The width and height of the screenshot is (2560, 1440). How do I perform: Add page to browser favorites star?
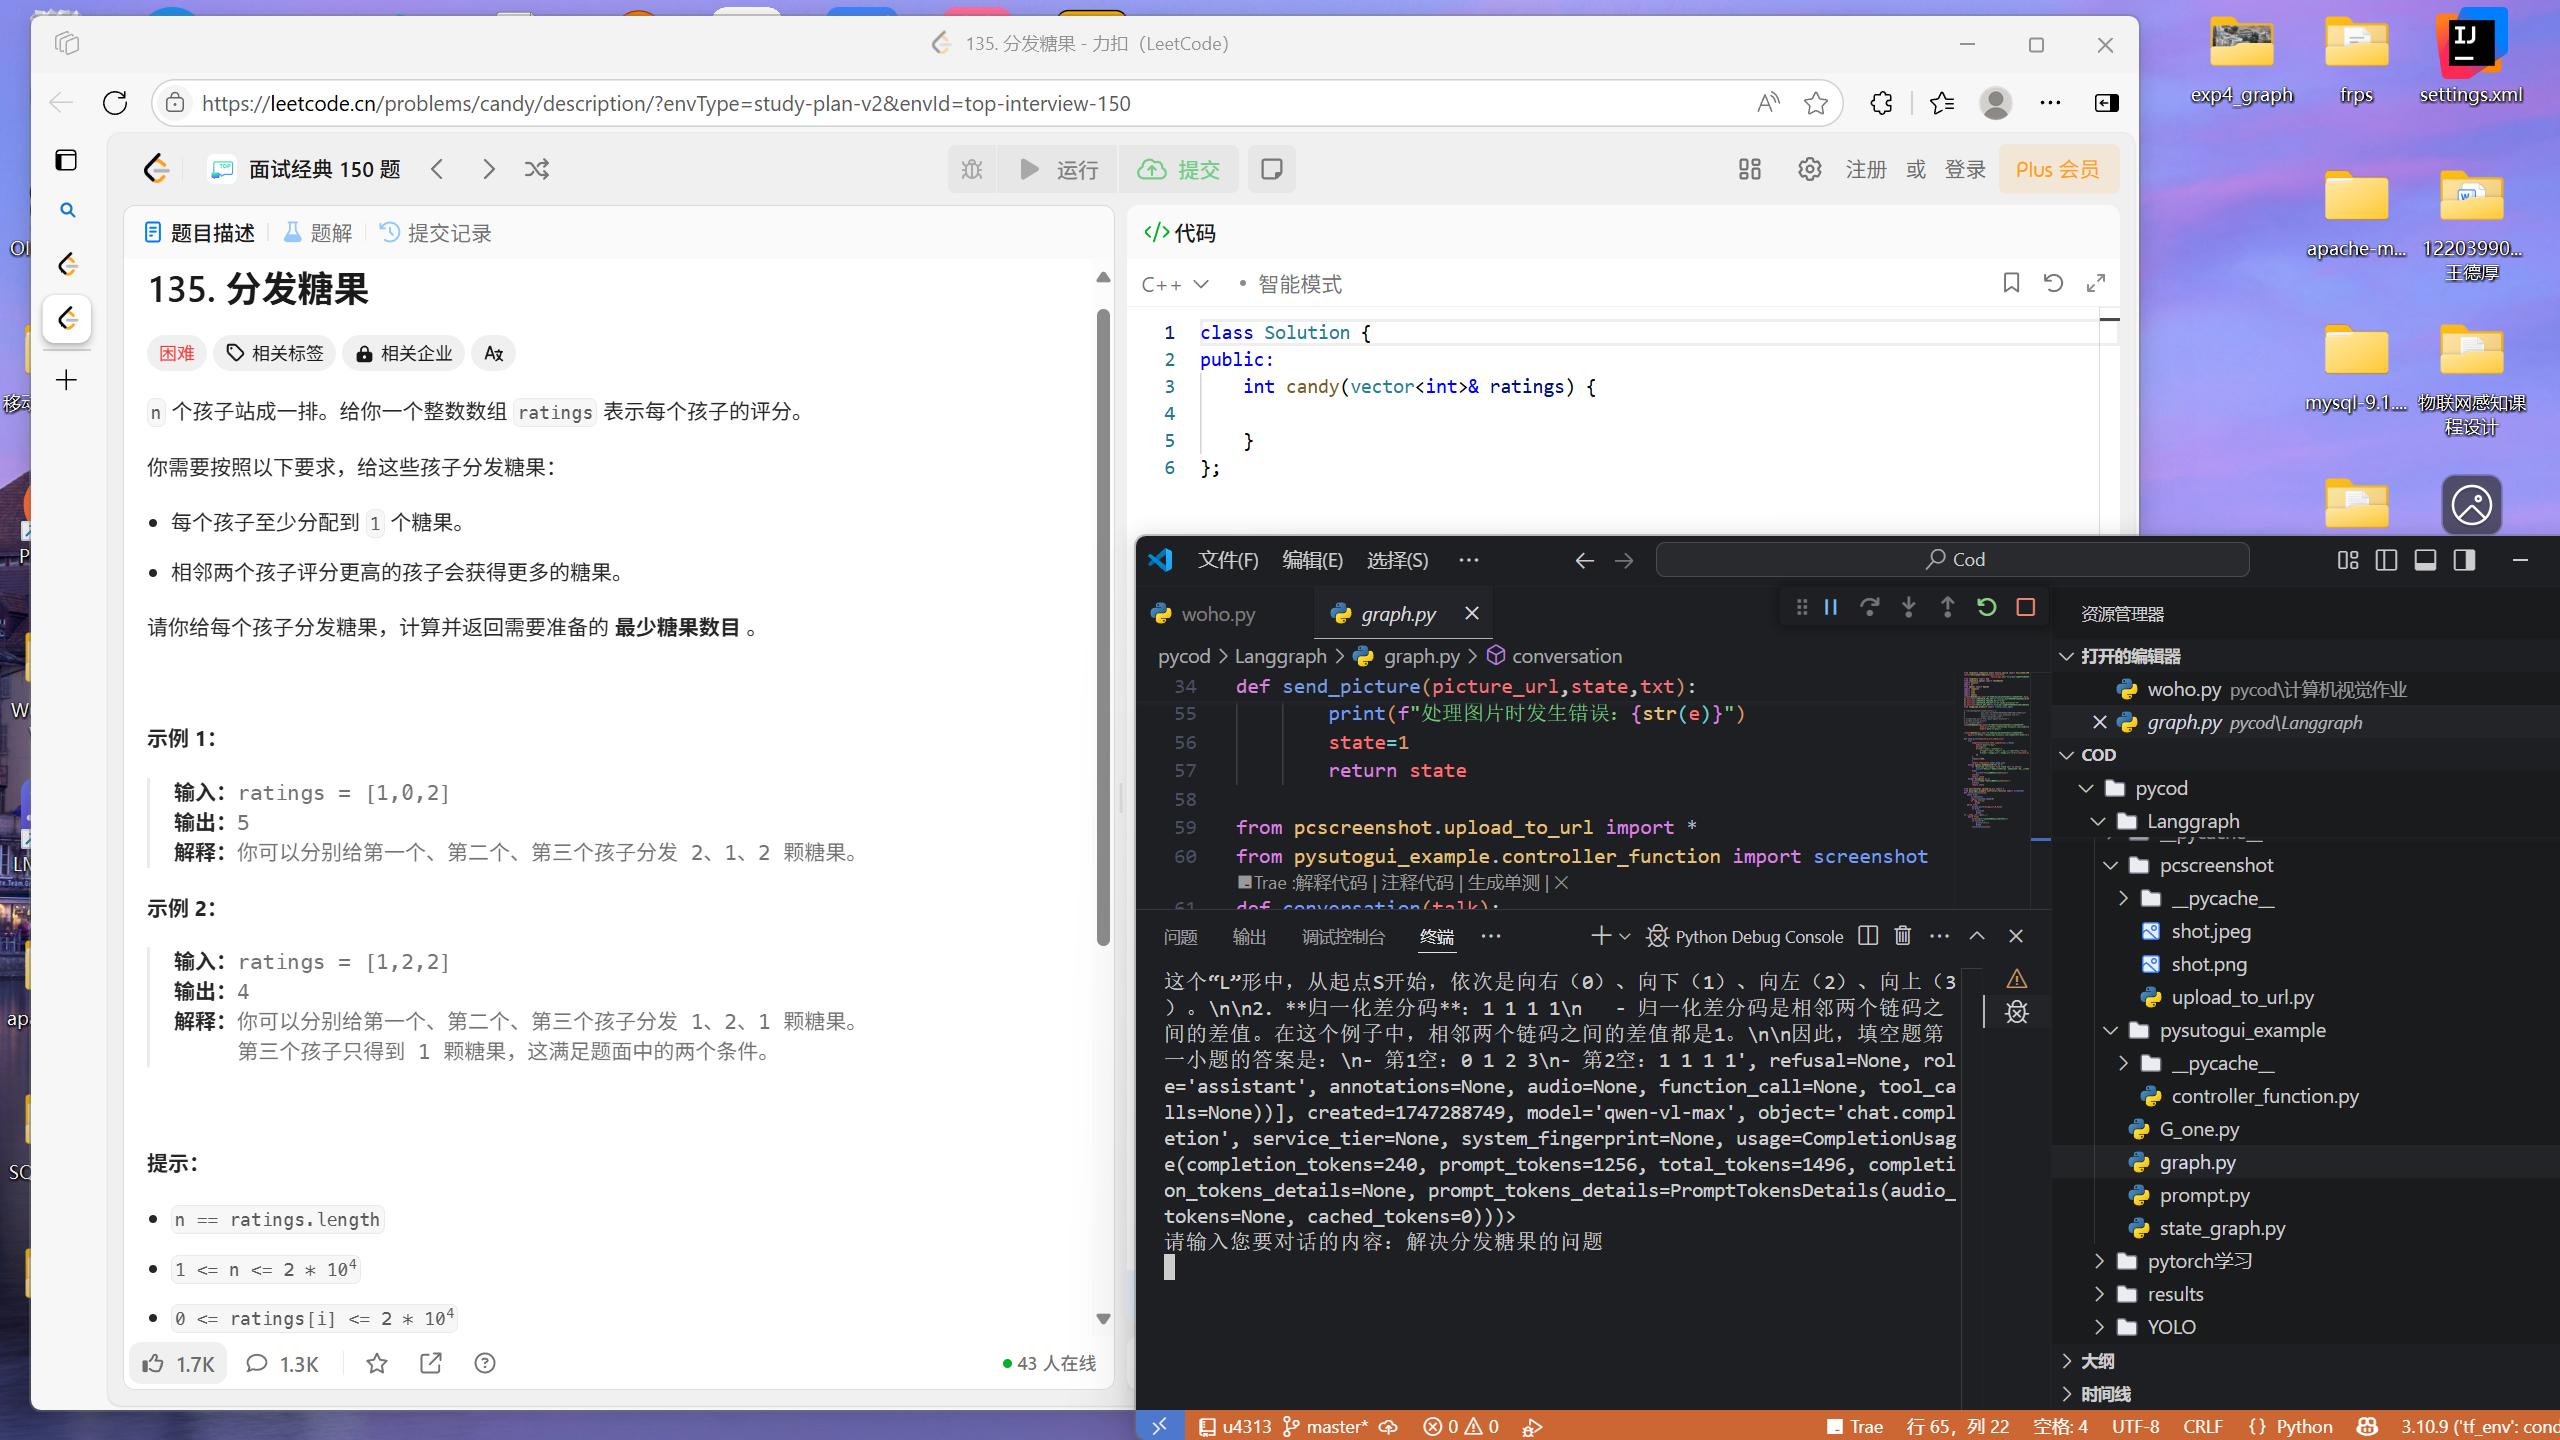1816,103
